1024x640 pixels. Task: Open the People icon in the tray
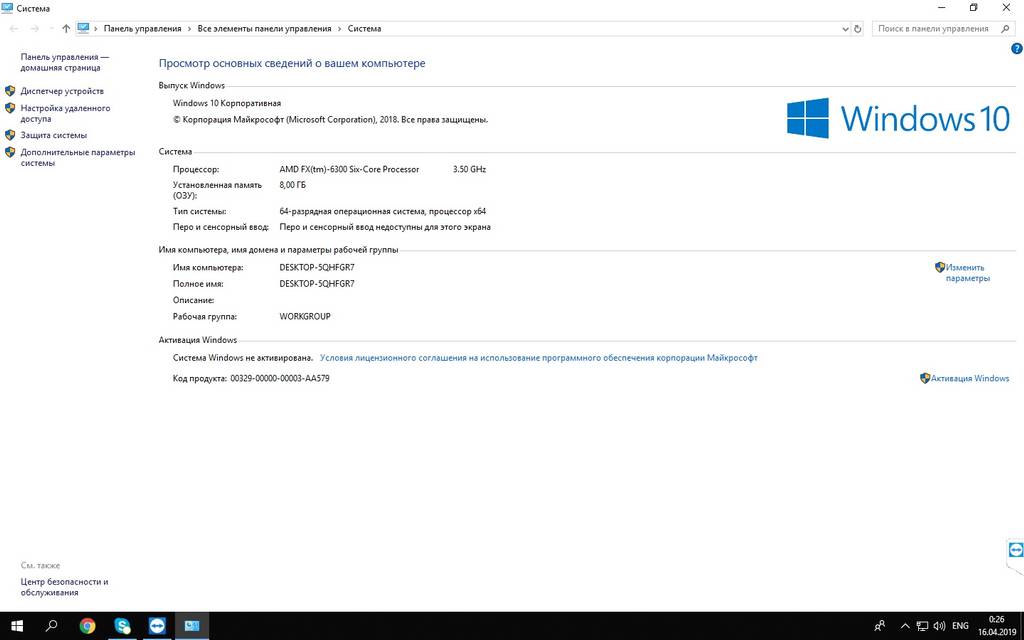(880, 626)
